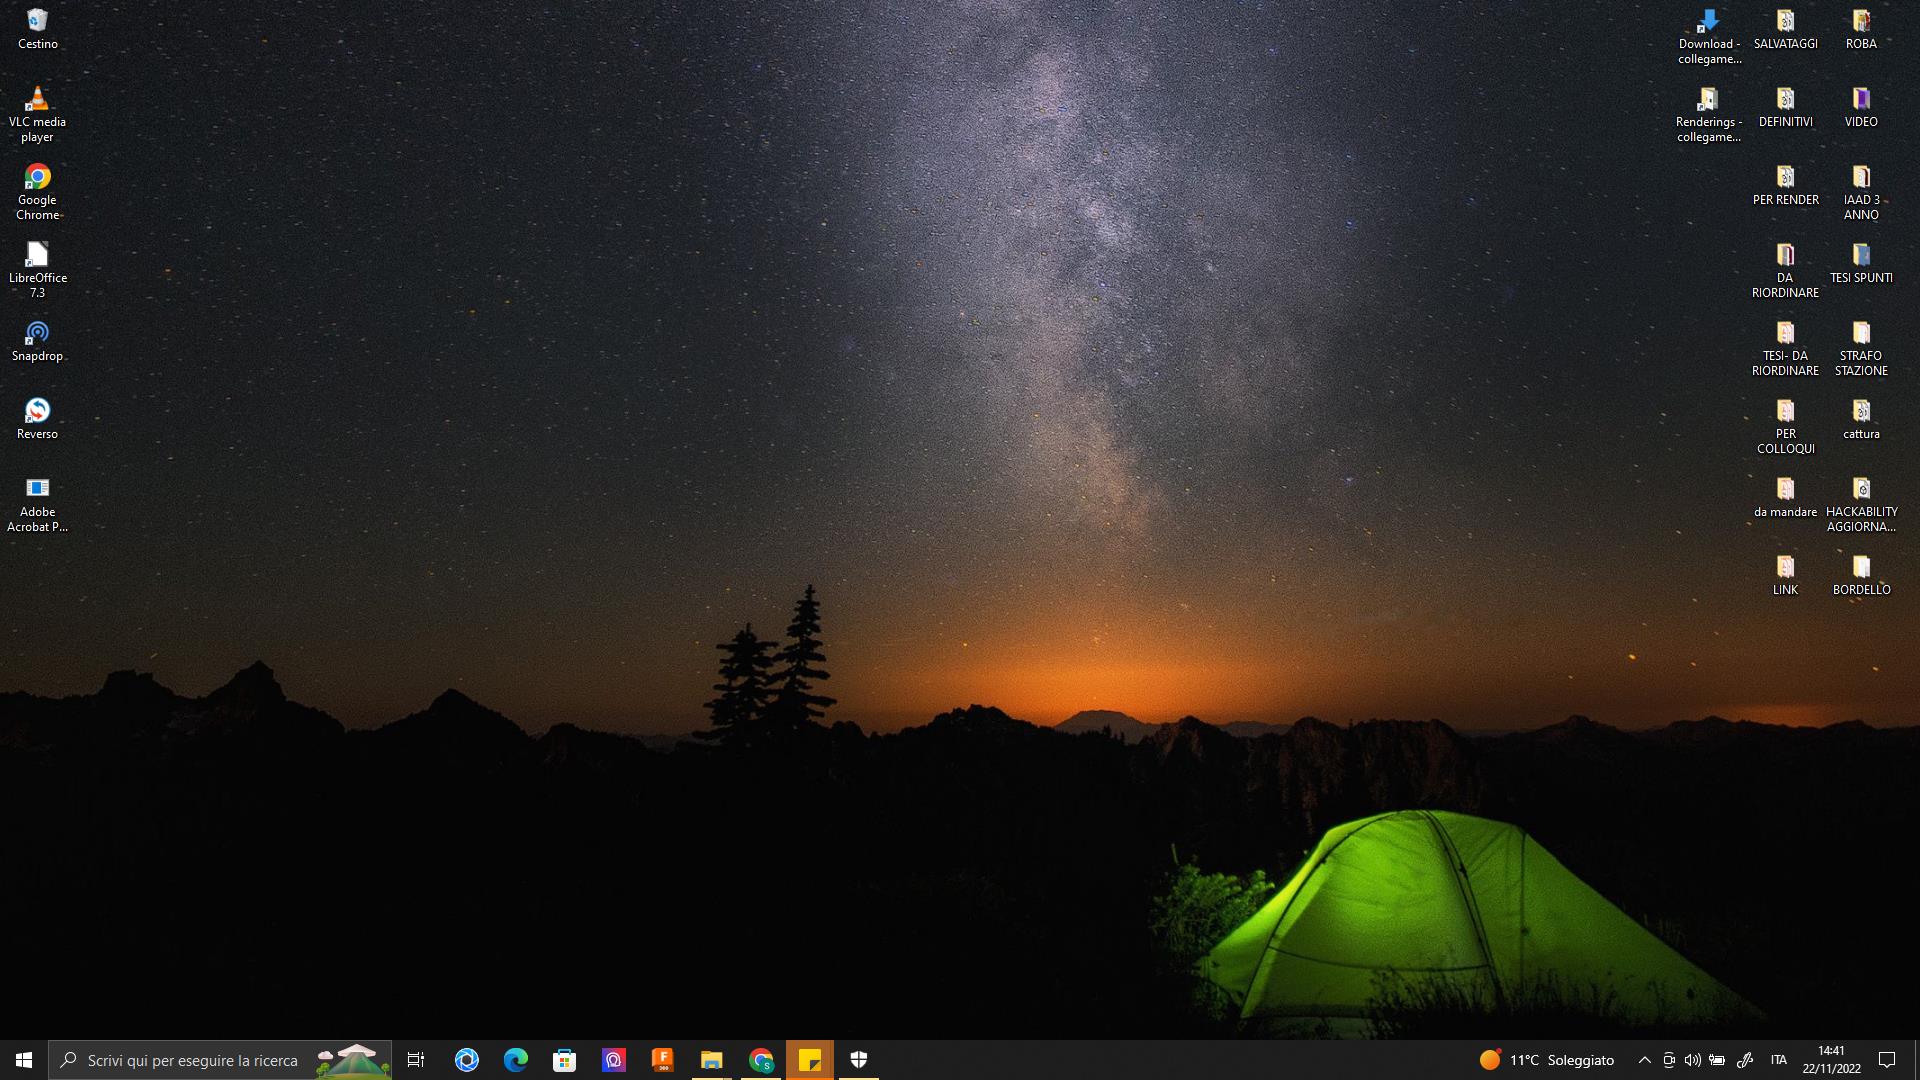Viewport: 1920px width, 1080px height.
Task: Open Microsoft Edge from the taskbar
Action: pyautogui.click(x=516, y=1060)
